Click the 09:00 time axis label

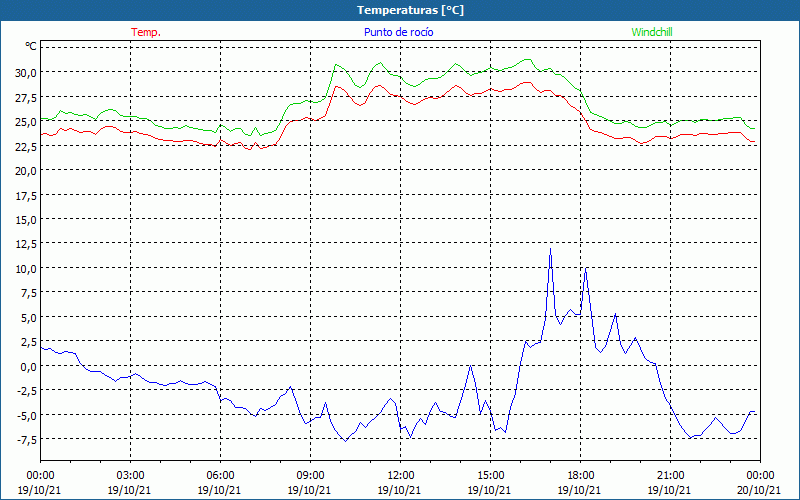point(310,476)
